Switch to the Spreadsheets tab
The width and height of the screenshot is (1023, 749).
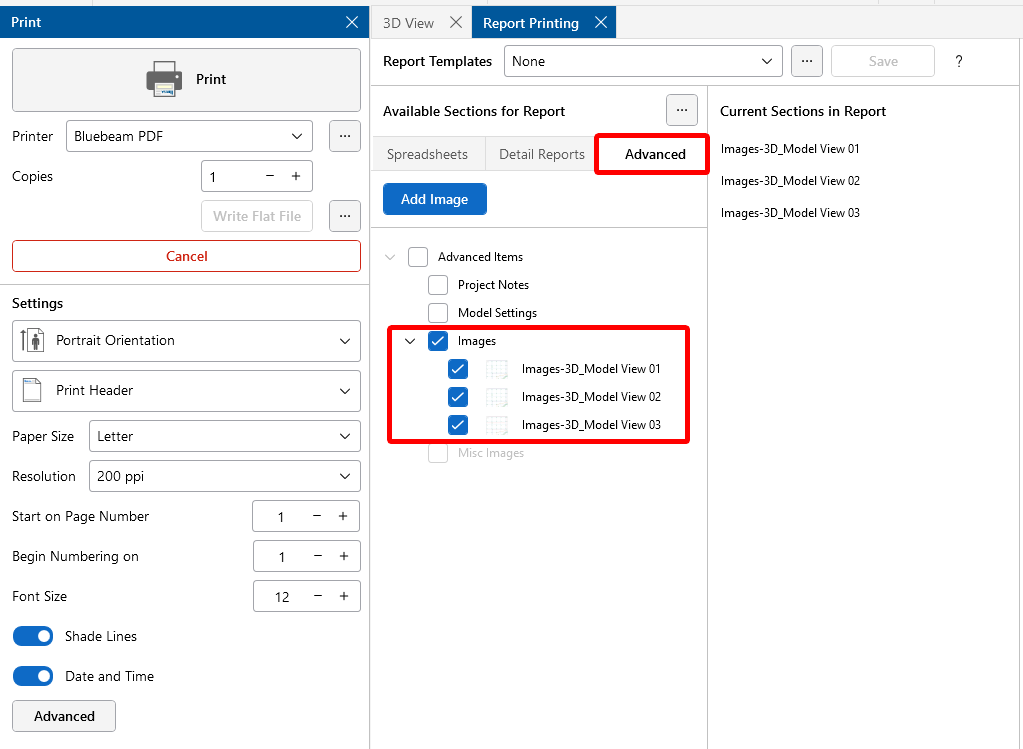(x=427, y=154)
